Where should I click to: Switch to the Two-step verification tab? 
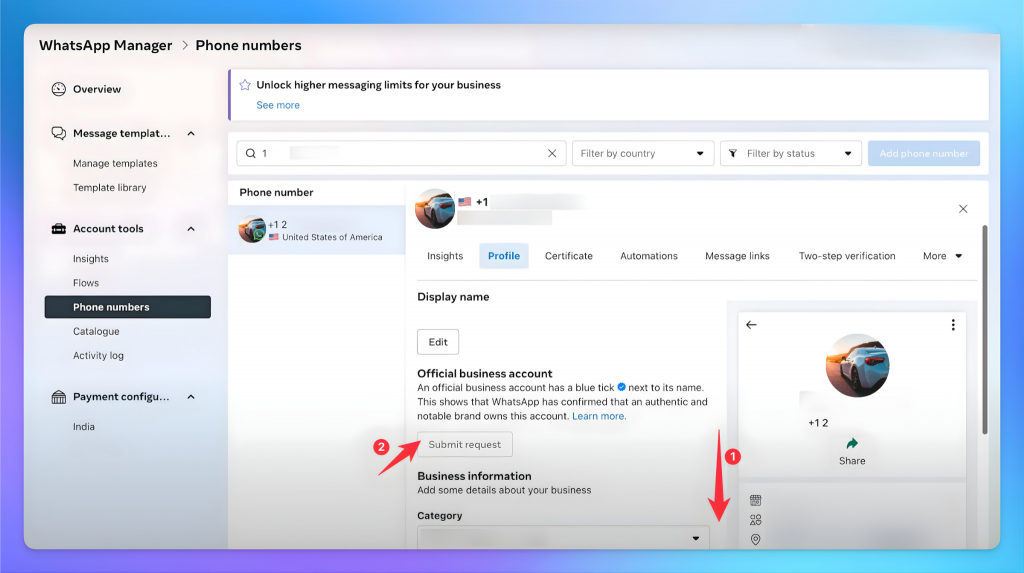click(x=846, y=256)
